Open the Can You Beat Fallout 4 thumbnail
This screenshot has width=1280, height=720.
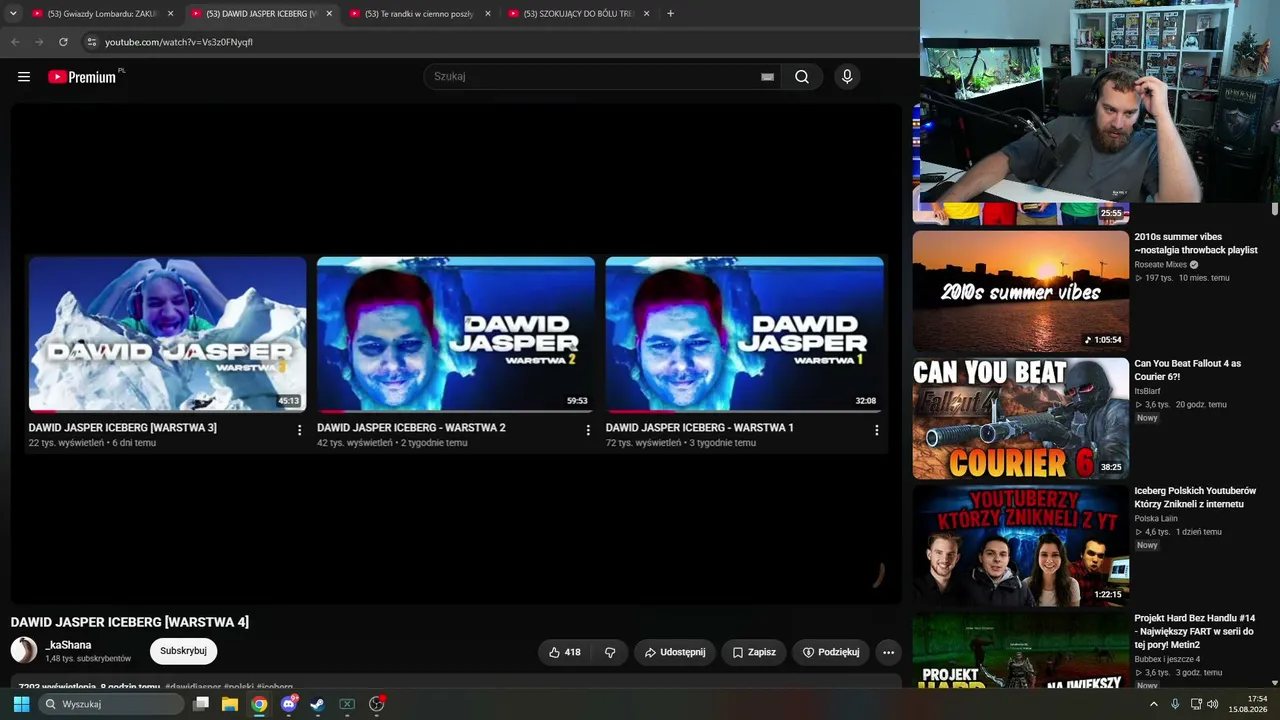1021,418
